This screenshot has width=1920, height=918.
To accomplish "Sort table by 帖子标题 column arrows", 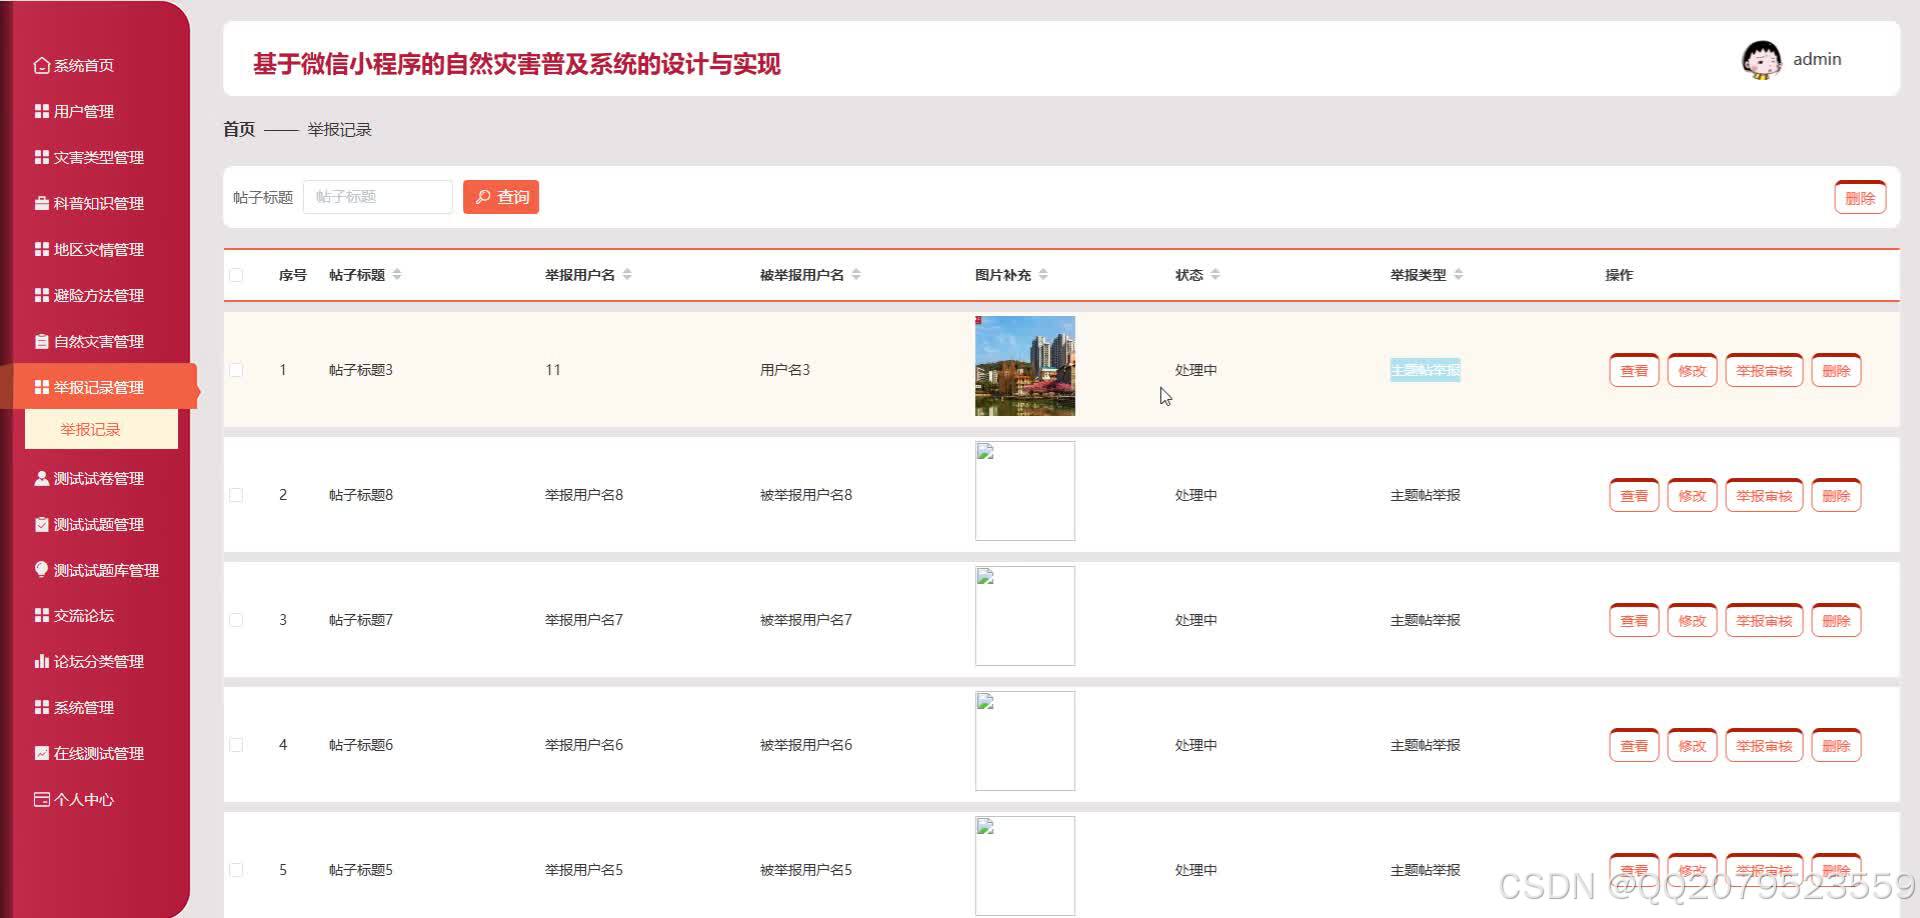I will [398, 274].
